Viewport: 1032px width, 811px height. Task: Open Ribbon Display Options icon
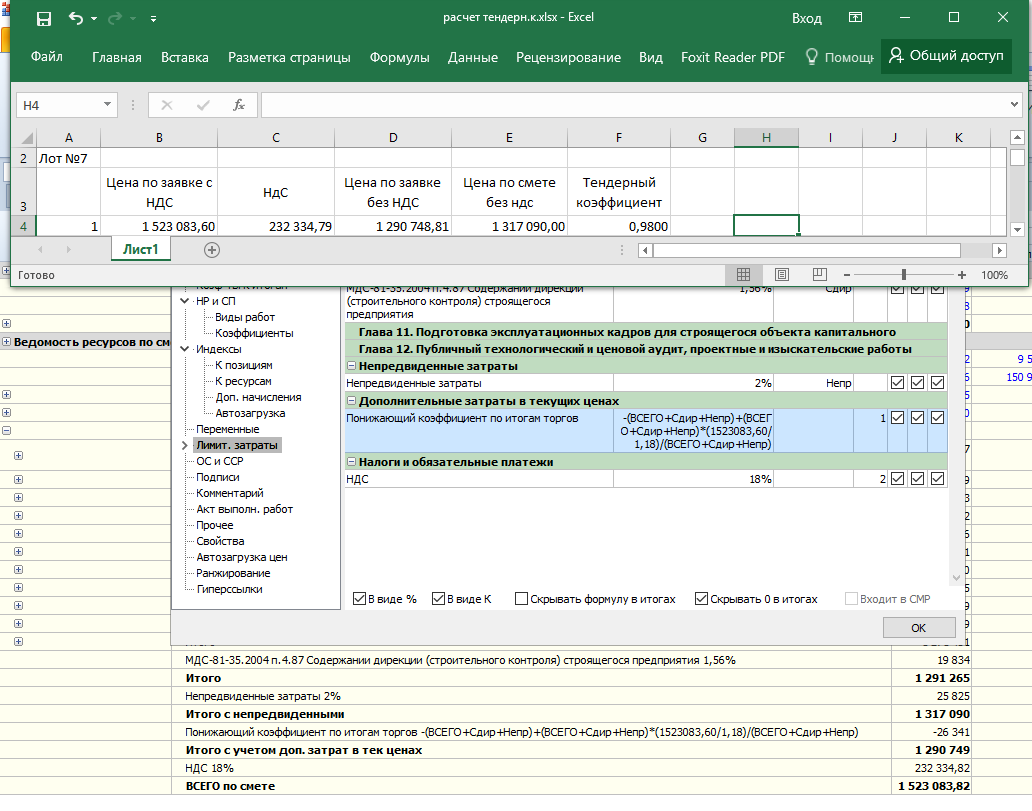pyautogui.click(x=855, y=18)
